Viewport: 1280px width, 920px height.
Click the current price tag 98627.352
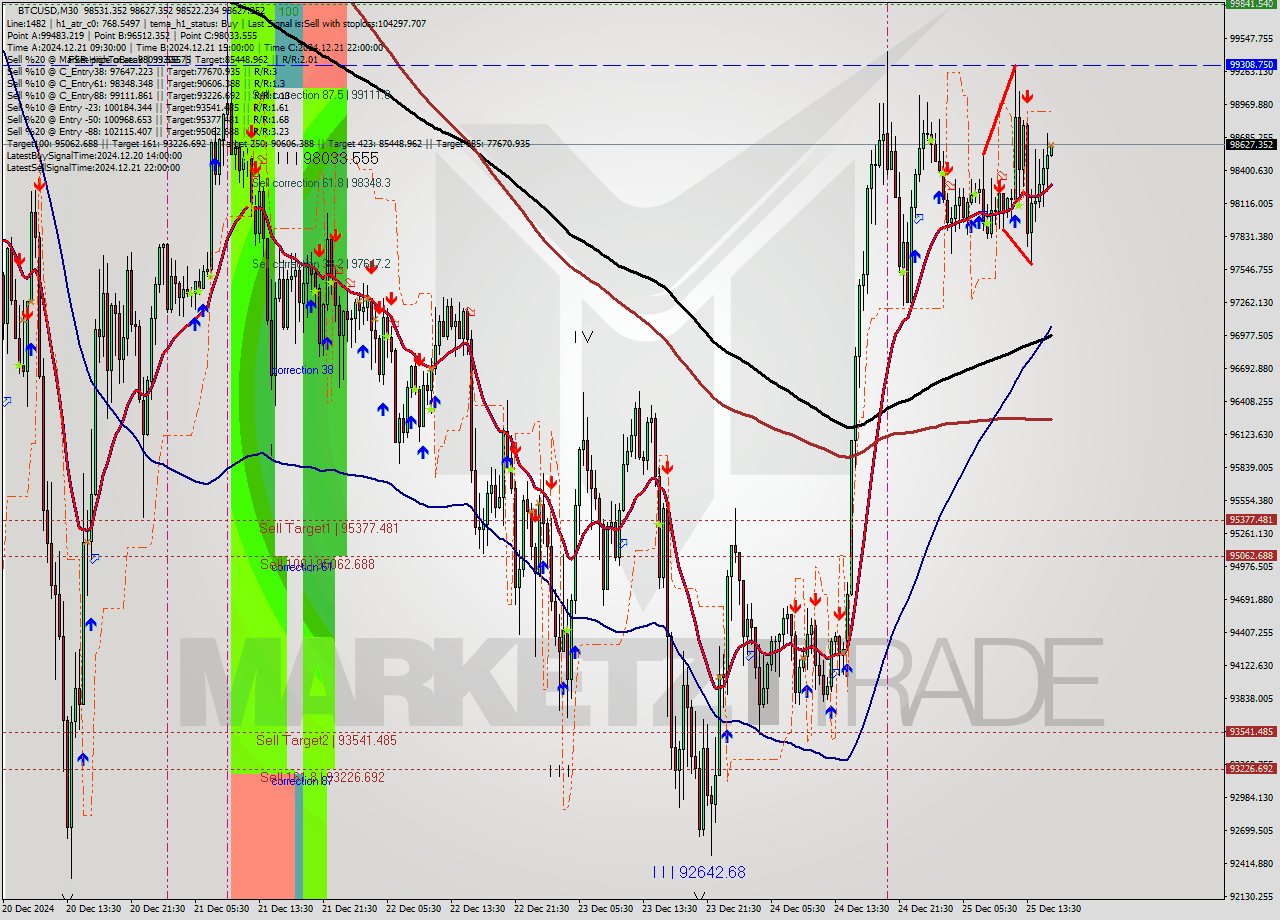[x=1251, y=144]
